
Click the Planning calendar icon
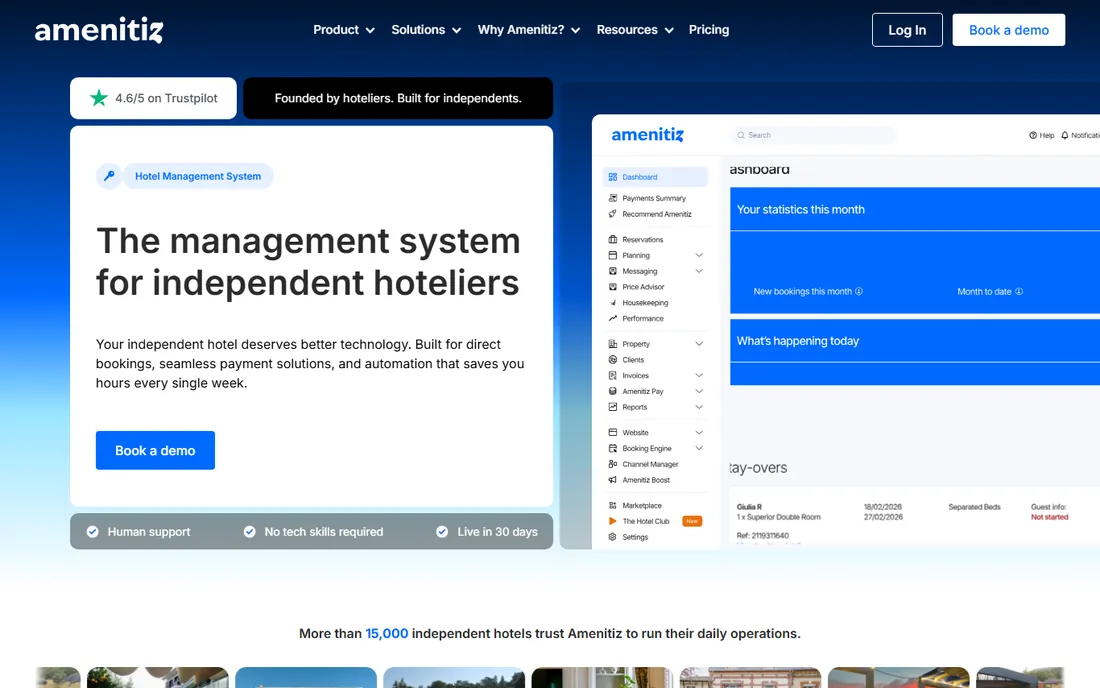pos(612,255)
